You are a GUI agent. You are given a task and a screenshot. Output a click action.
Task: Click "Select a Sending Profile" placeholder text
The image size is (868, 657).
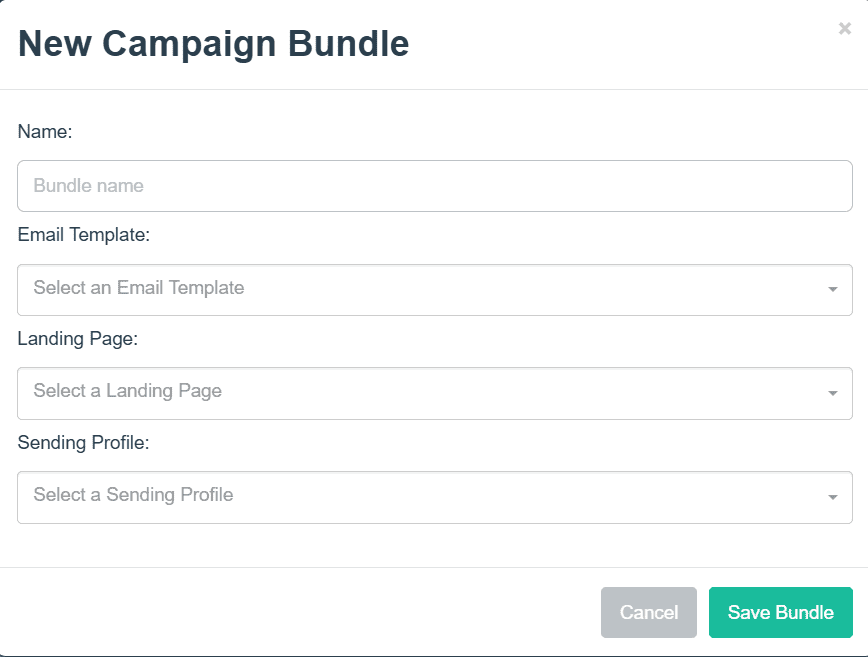(x=133, y=495)
